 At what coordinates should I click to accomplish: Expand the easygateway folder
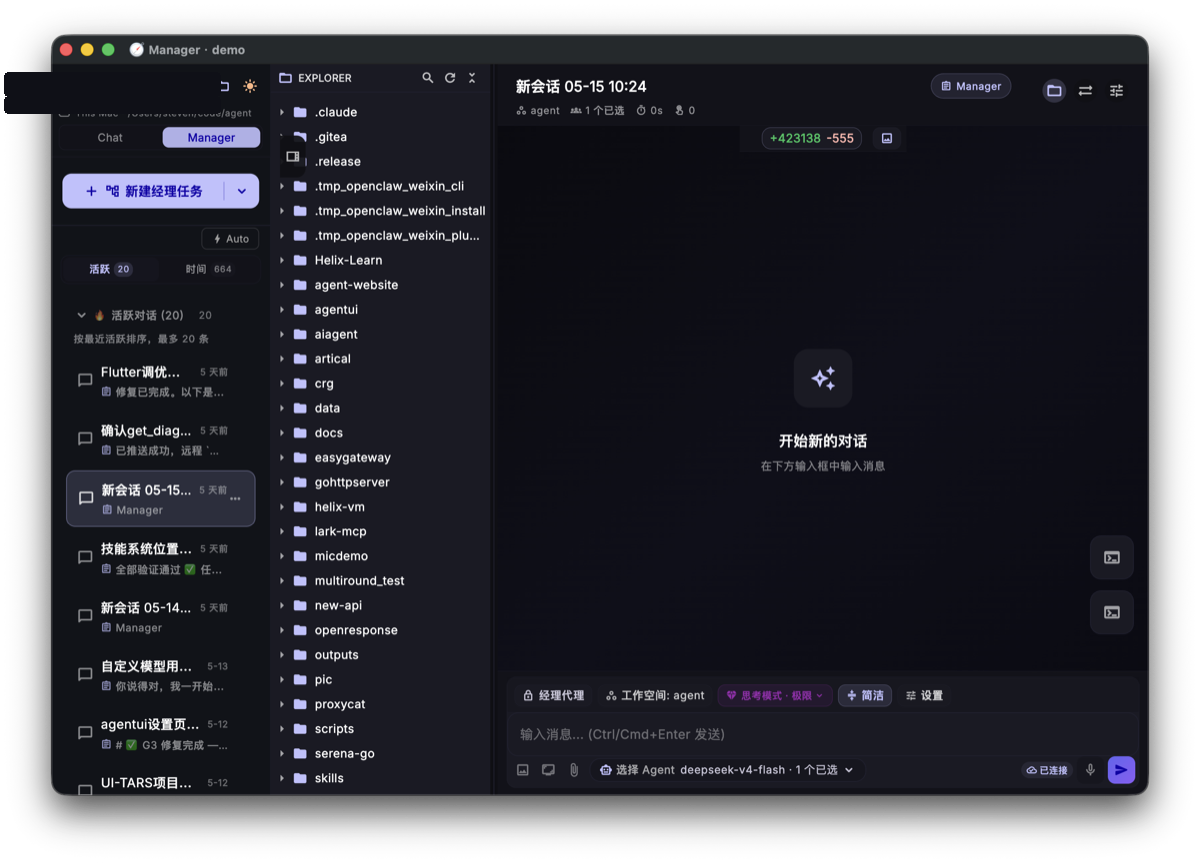coord(282,457)
